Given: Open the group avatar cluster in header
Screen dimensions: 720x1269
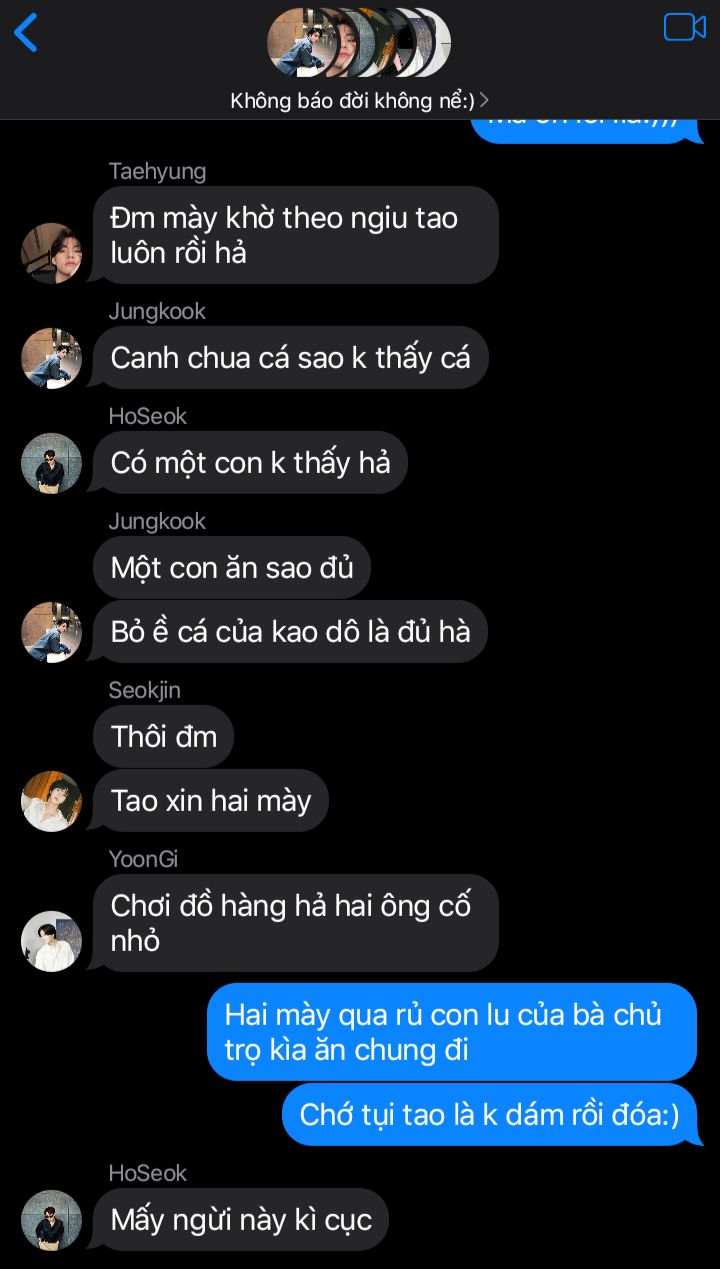Looking at the screenshot, I should pos(359,42).
